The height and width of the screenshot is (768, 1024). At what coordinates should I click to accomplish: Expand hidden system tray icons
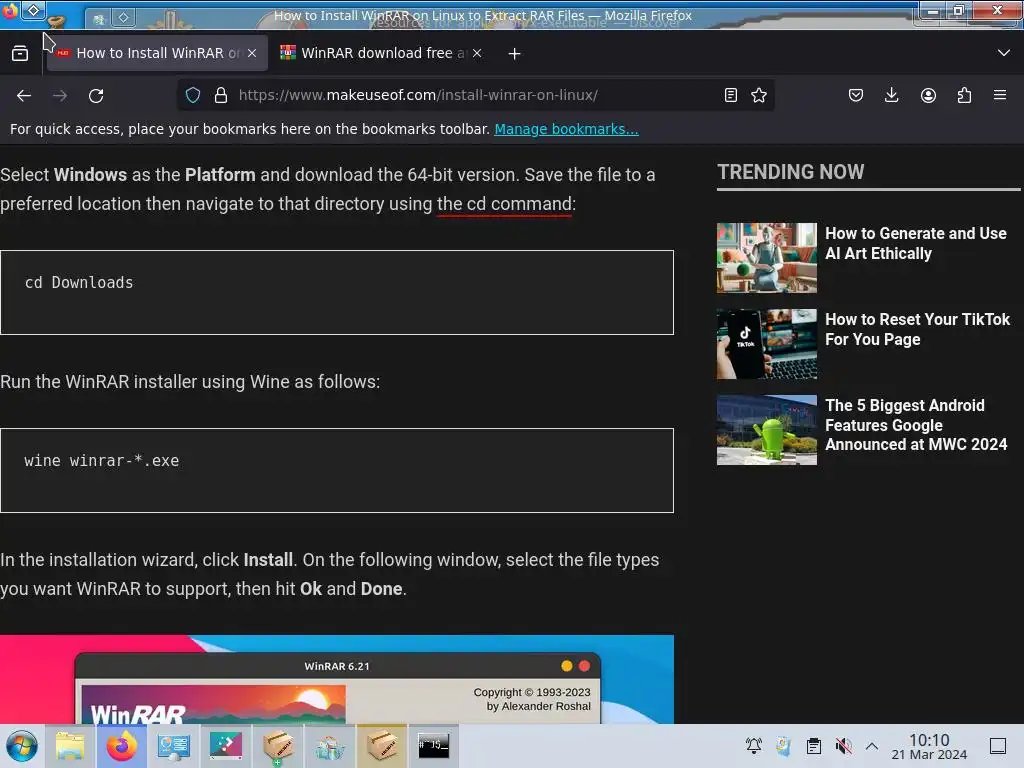tap(872, 746)
